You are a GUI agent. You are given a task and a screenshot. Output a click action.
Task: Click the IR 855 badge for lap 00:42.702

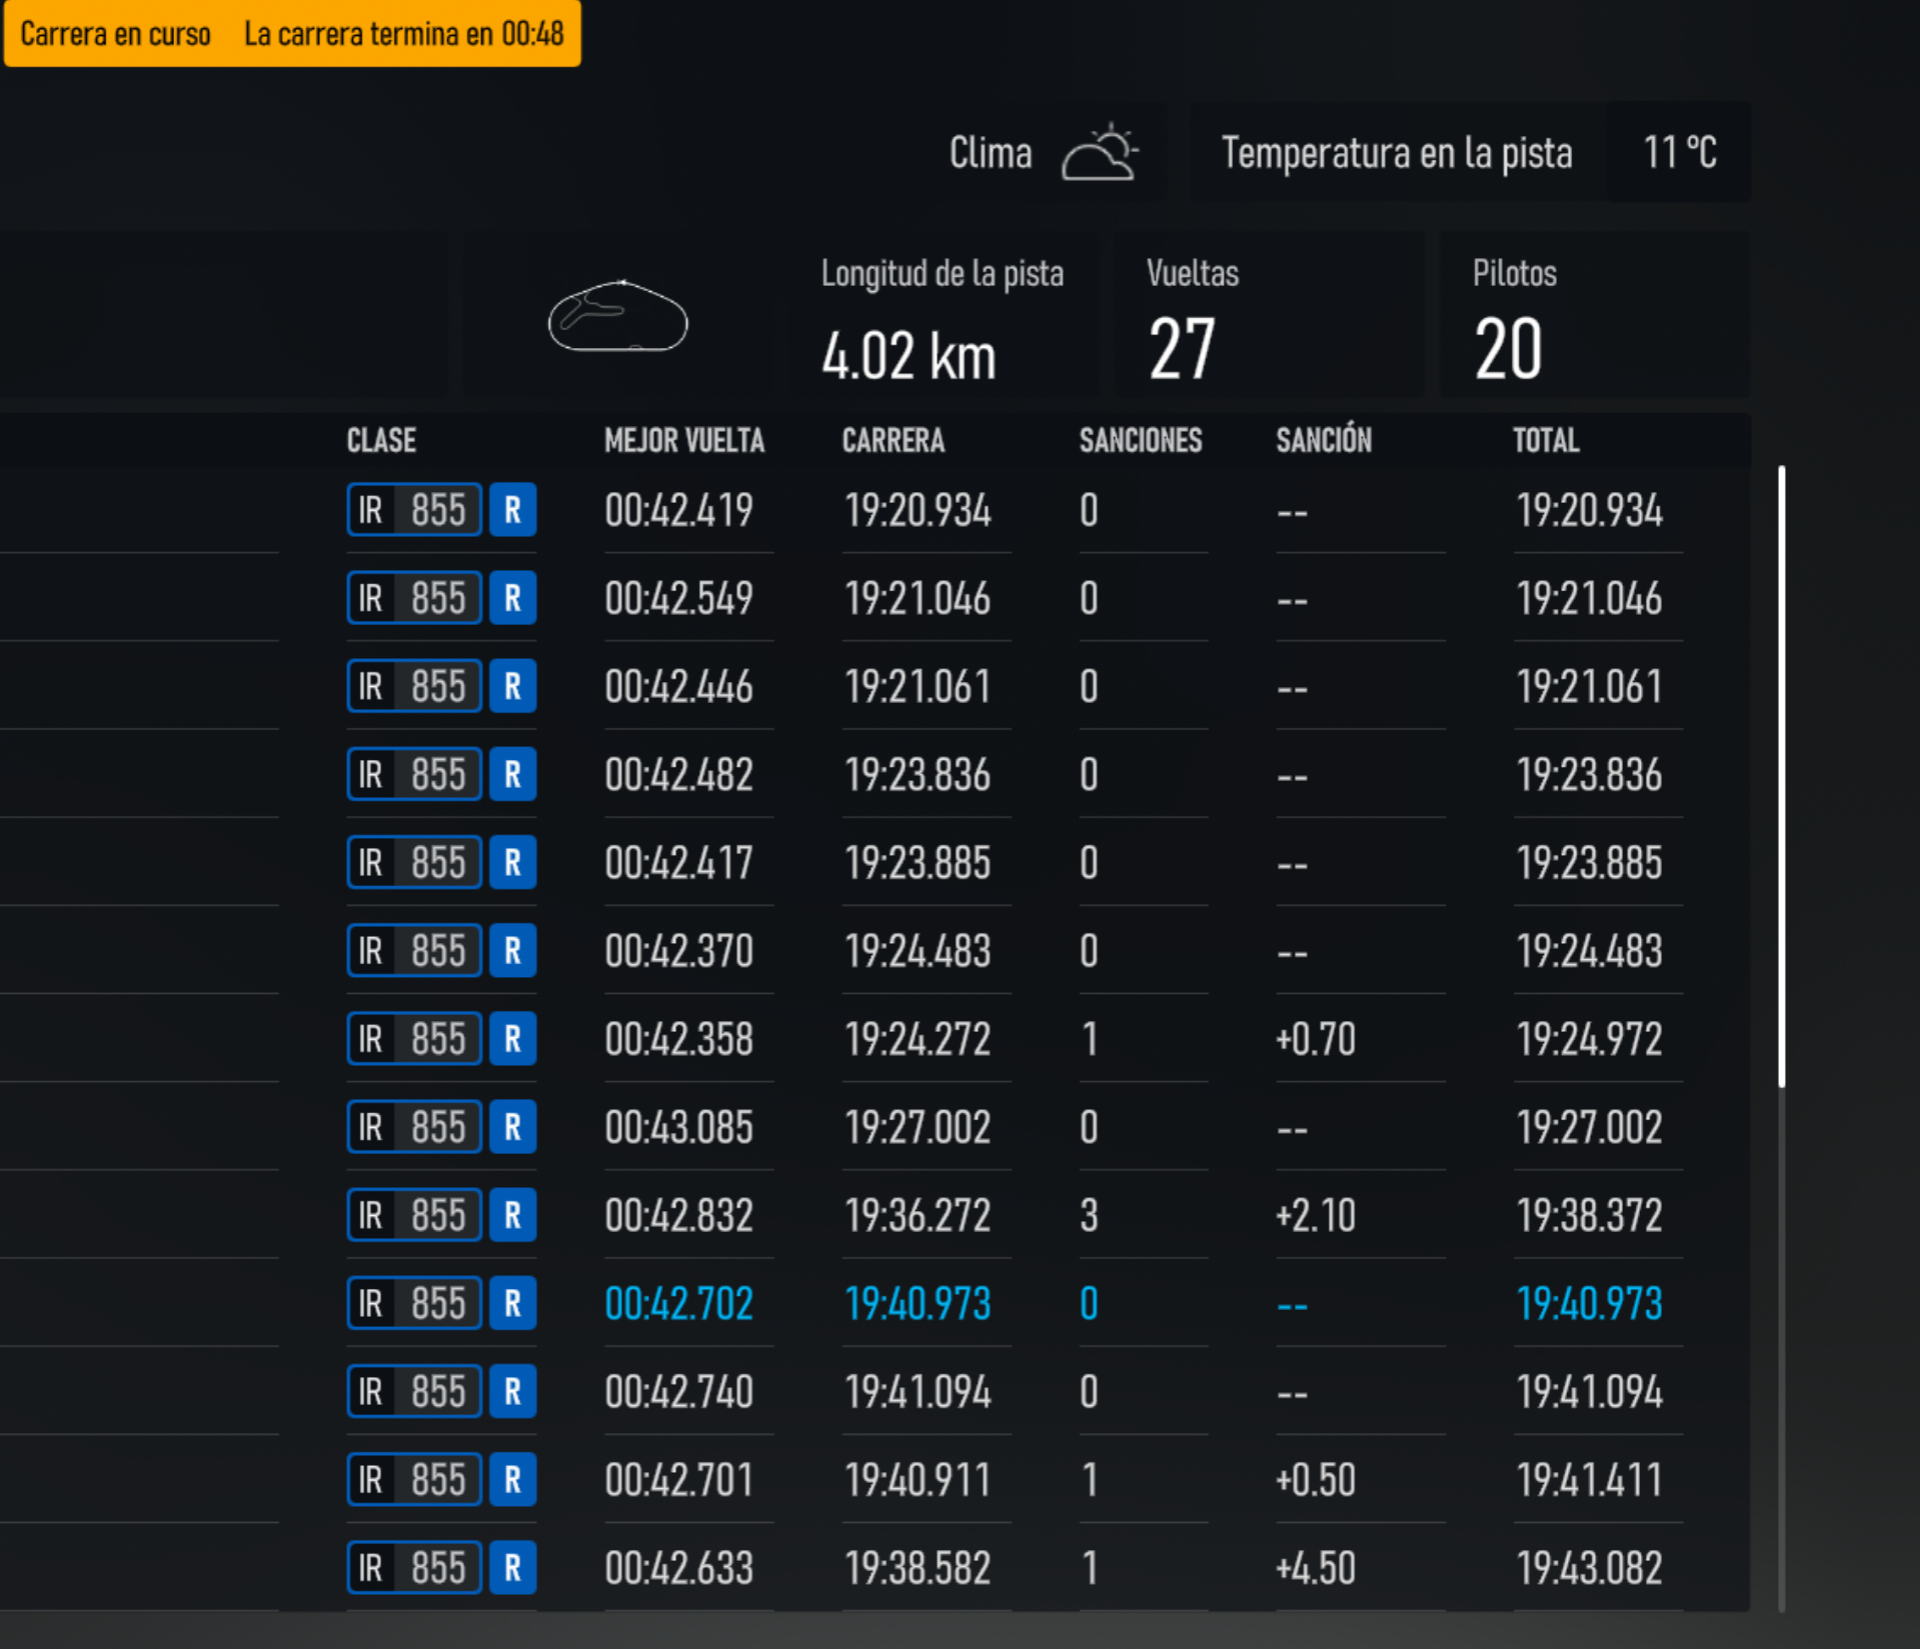pos(414,1303)
